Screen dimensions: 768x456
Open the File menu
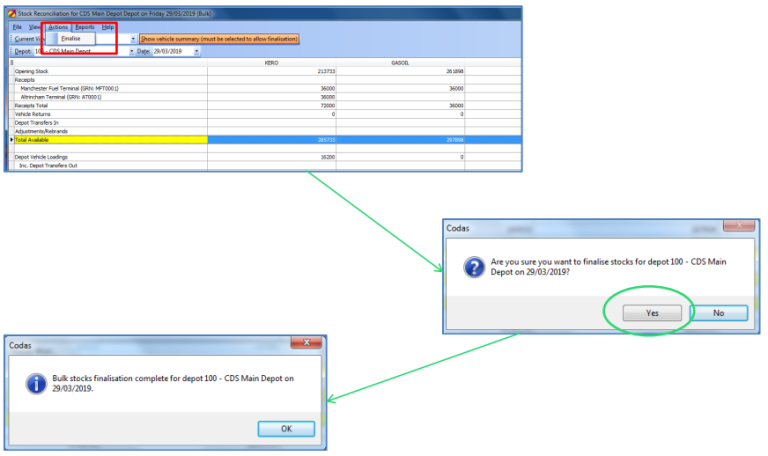point(17,27)
